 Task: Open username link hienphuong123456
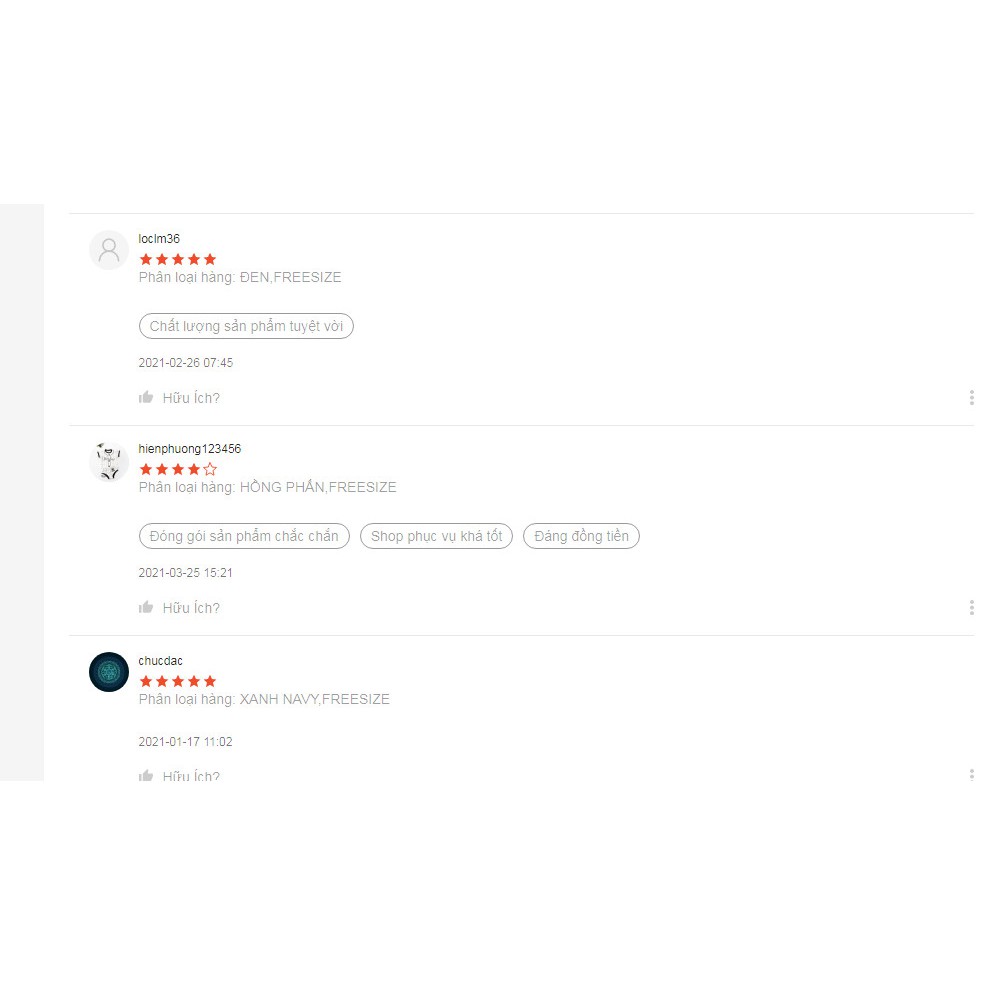point(190,449)
